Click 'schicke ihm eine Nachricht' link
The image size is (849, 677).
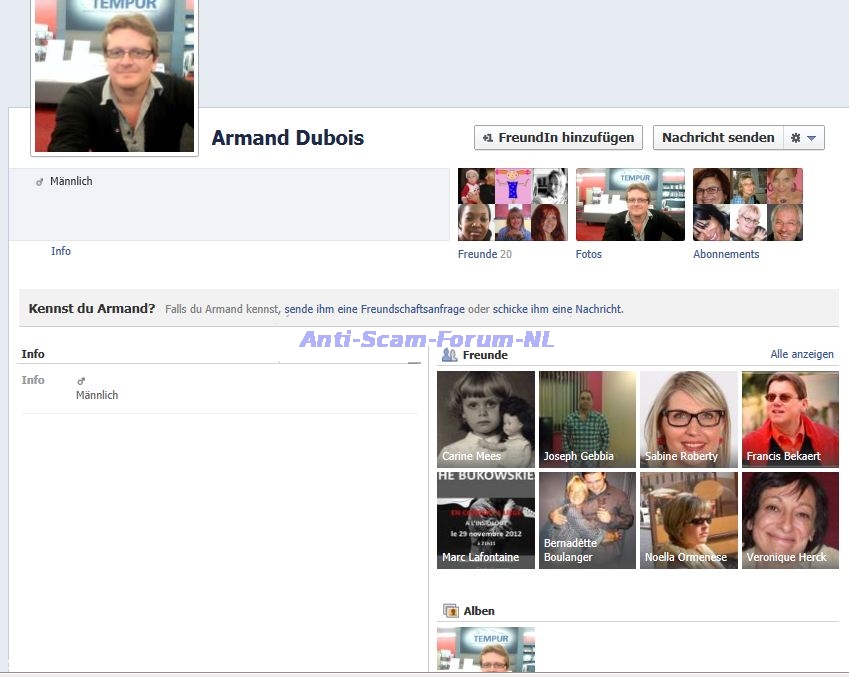pyautogui.click(x=557, y=310)
